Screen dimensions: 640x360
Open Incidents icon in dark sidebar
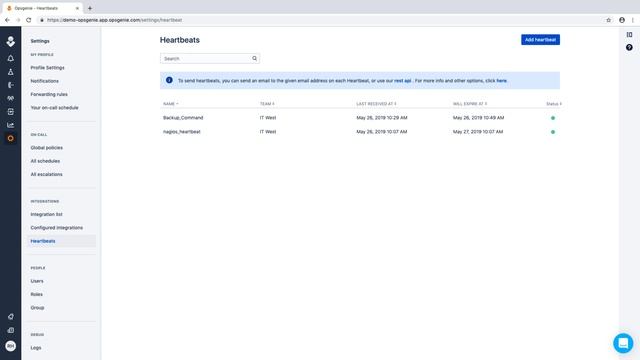pyautogui.click(x=11, y=72)
